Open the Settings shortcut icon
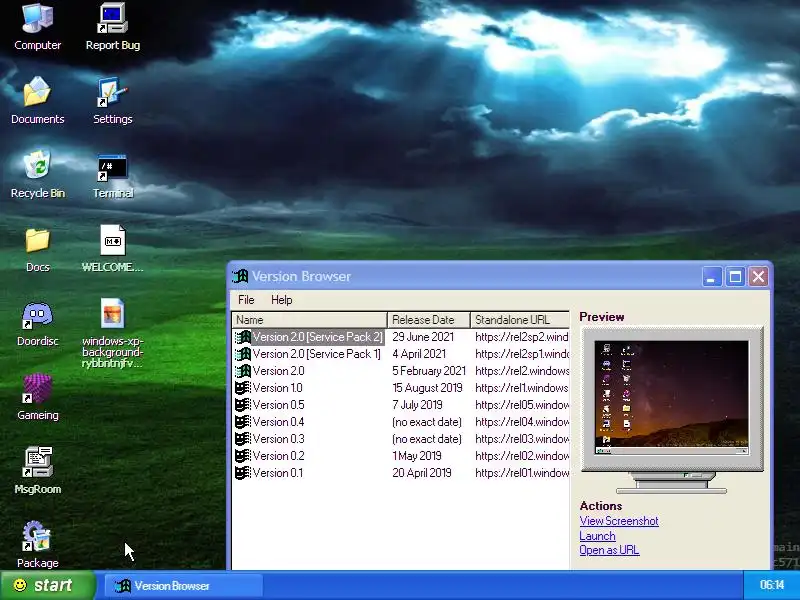The image size is (800, 600). [x=112, y=92]
